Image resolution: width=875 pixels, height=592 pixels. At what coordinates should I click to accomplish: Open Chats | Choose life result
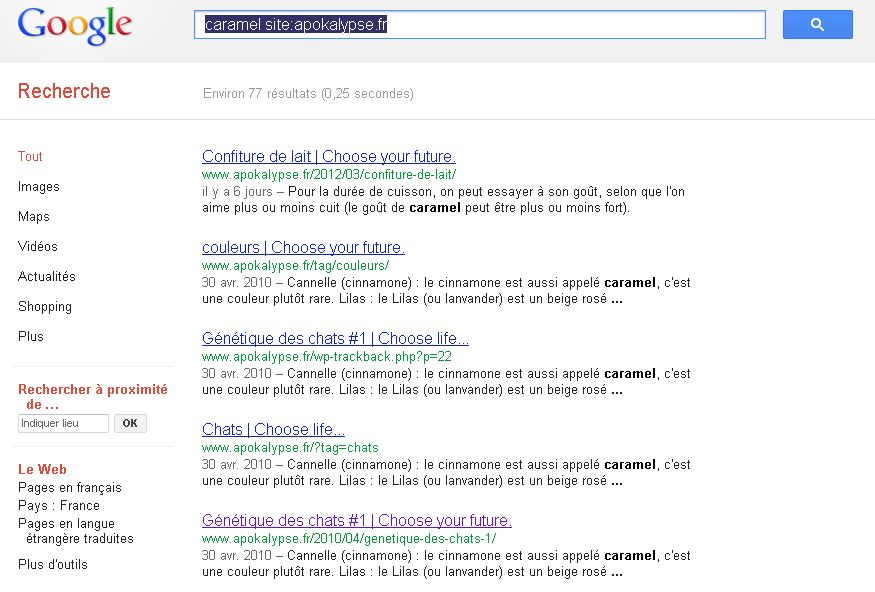click(x=273, y=429)
